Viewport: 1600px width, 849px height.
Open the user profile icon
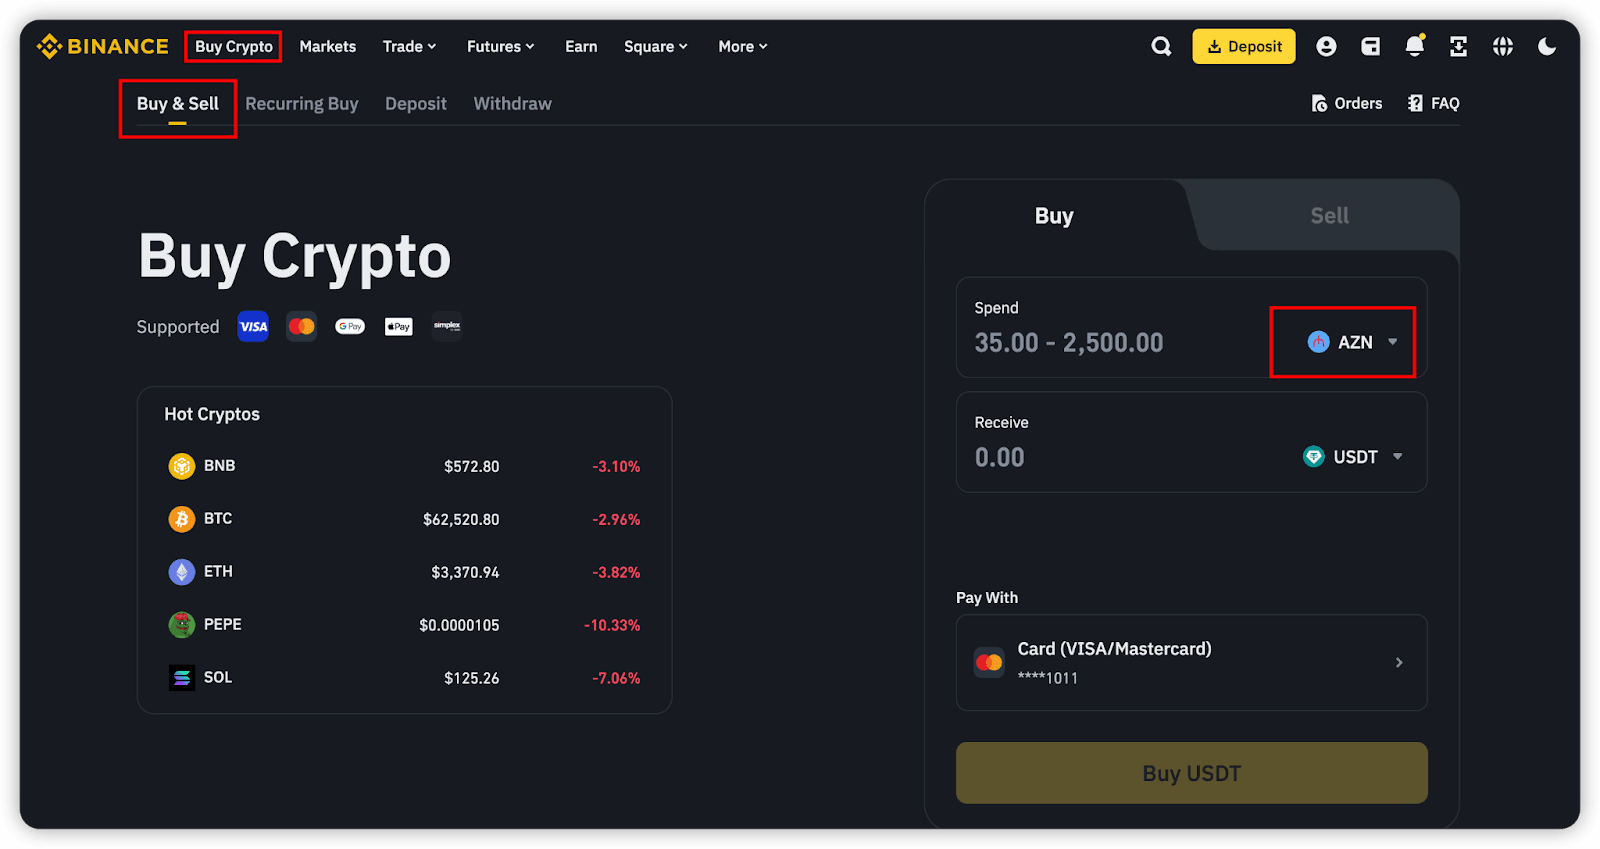pyautogui.click(x=1326, y=46)
